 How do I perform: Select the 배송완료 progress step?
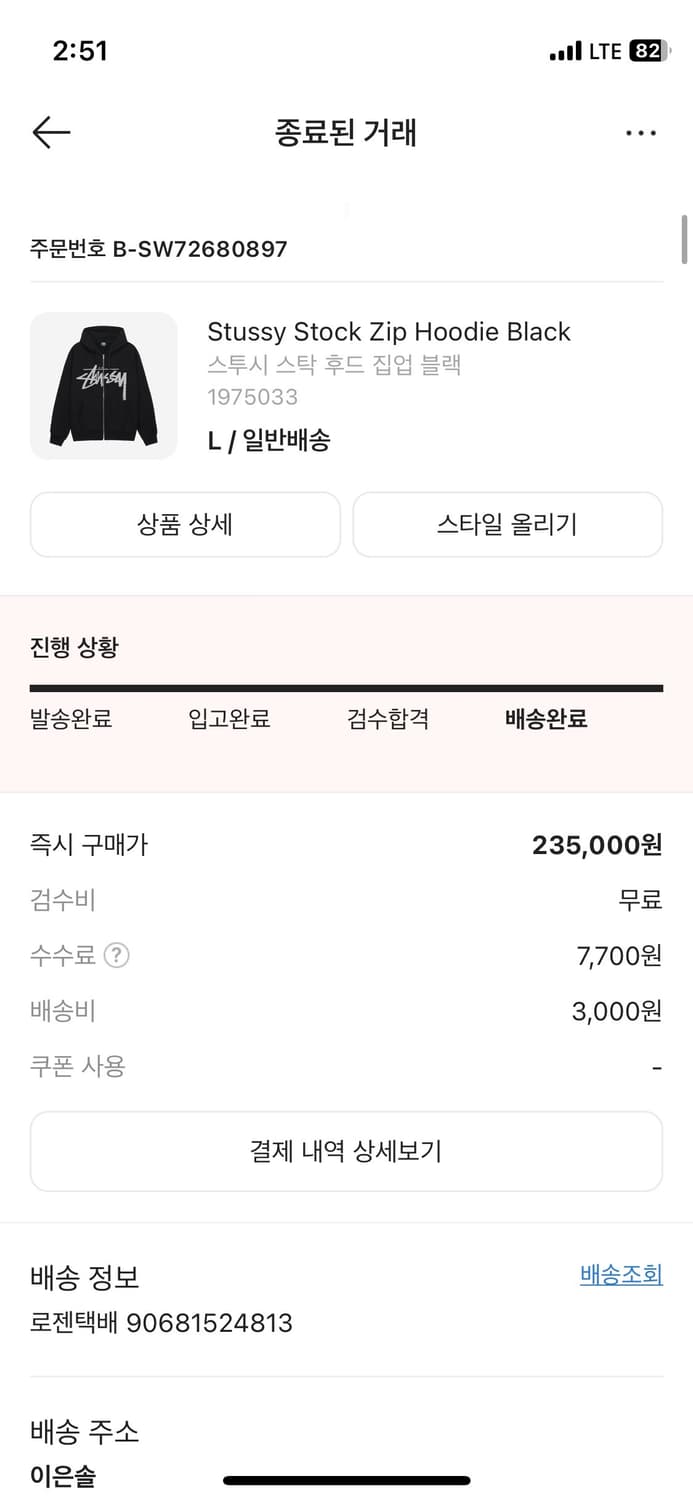544,719
